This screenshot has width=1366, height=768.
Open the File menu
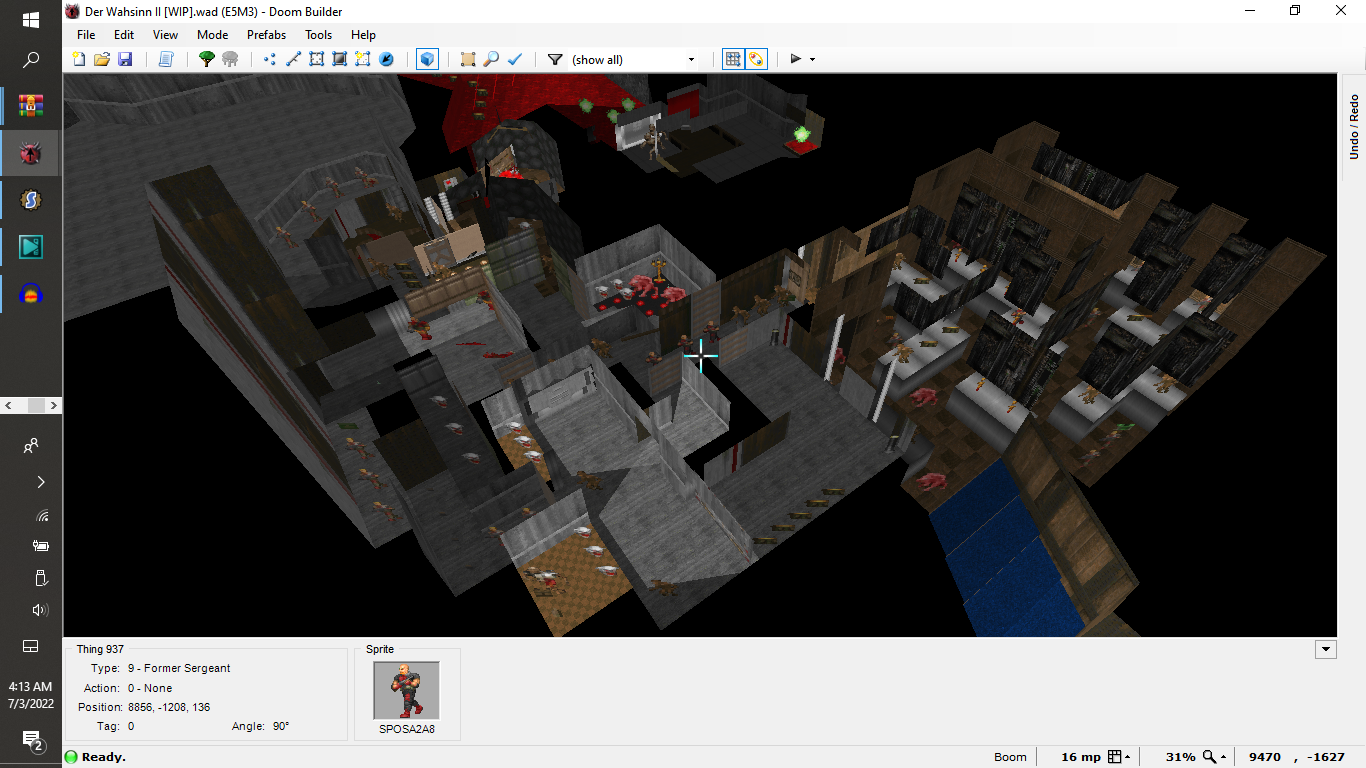86,34
